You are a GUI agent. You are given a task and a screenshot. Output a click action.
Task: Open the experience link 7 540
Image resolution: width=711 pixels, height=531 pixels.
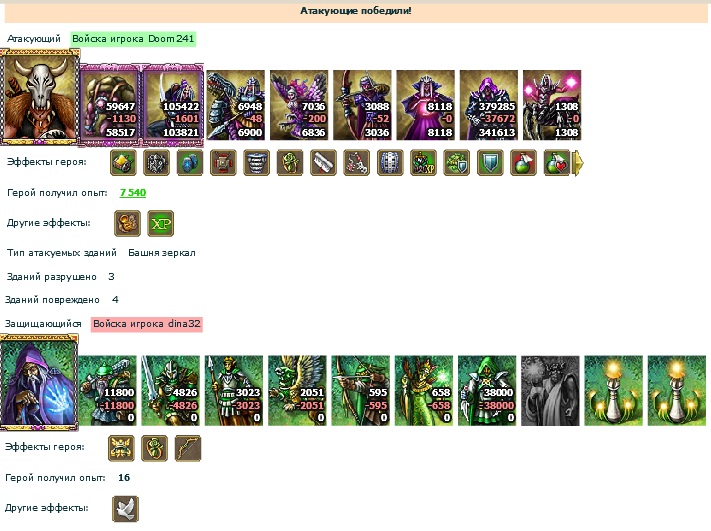133,193
